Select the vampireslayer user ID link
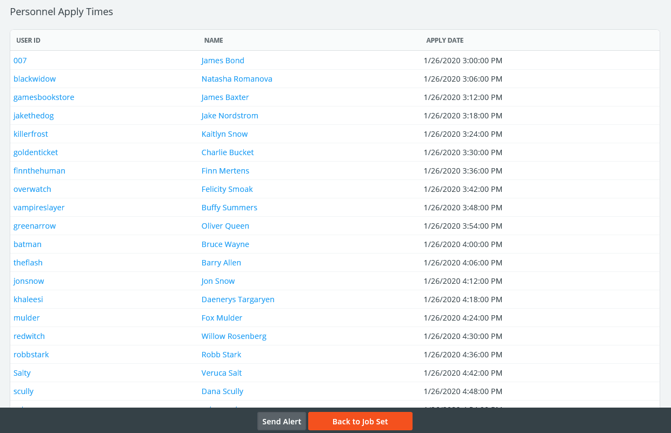The height and width of the screenshot is (433, 671). point(38,208)
